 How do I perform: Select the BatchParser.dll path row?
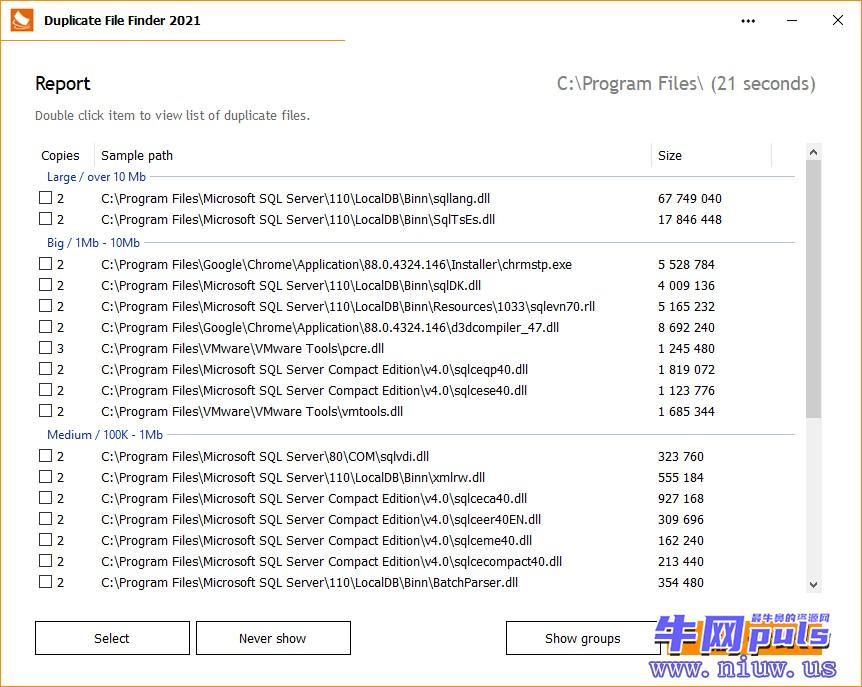pyautogui.click(x=310, y=582)
